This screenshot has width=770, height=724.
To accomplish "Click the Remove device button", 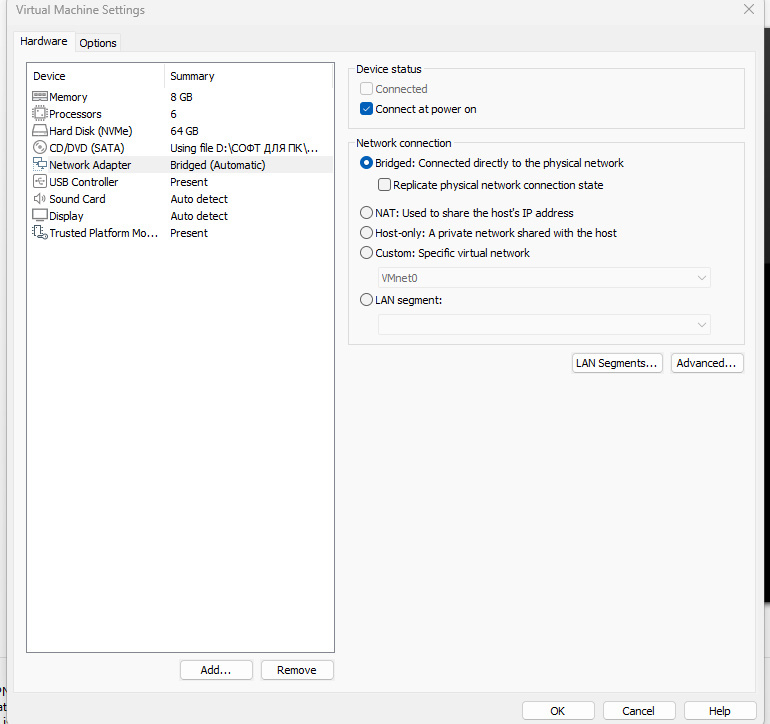I will (297, 670).
